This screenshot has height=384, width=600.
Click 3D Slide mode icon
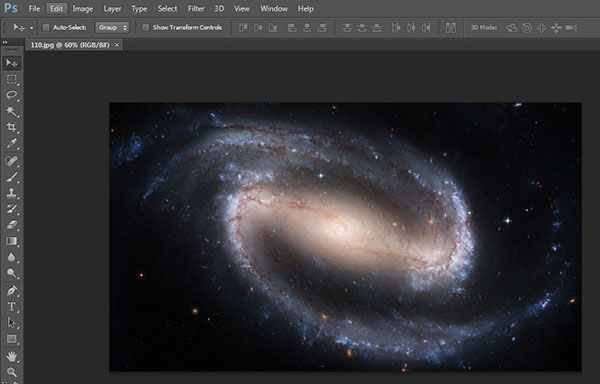click(556, 28)
